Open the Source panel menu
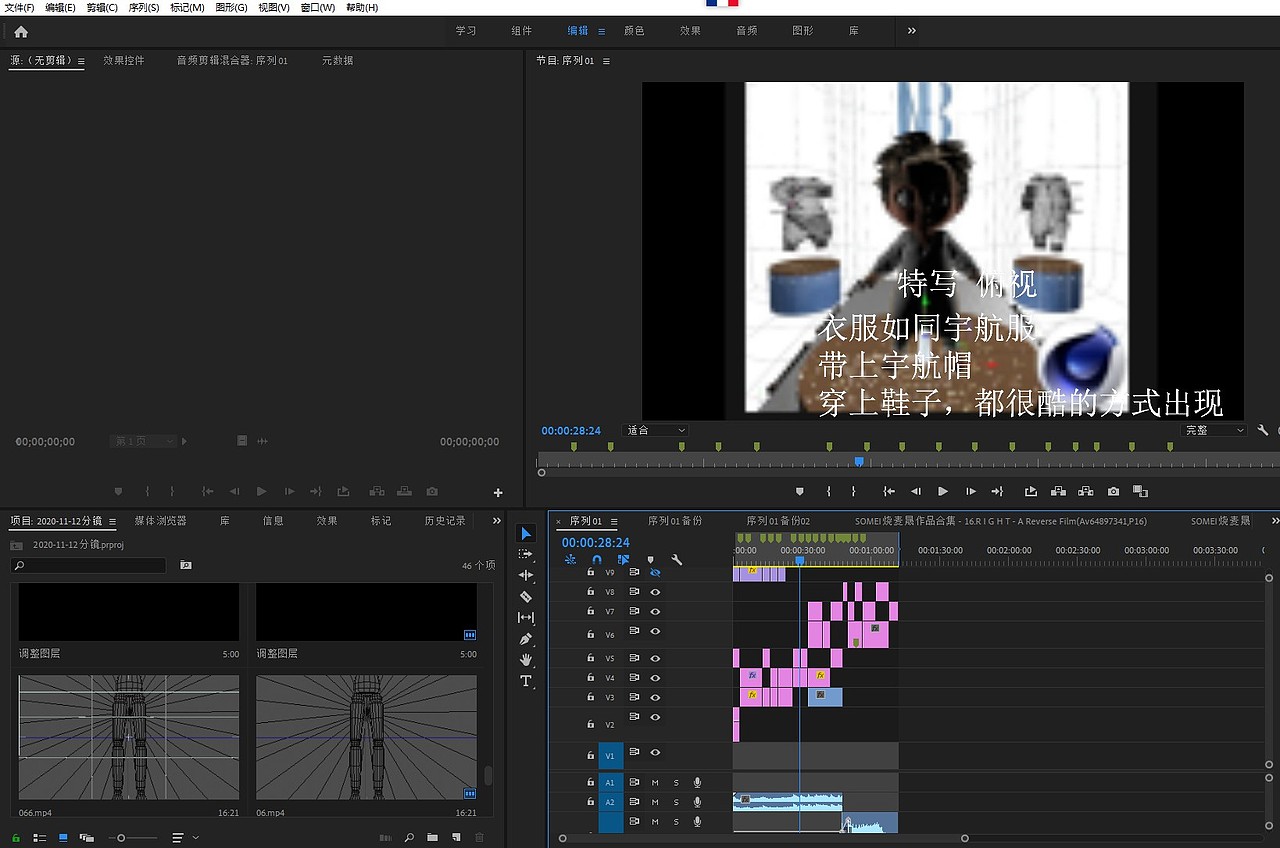 tap(81, 61)
